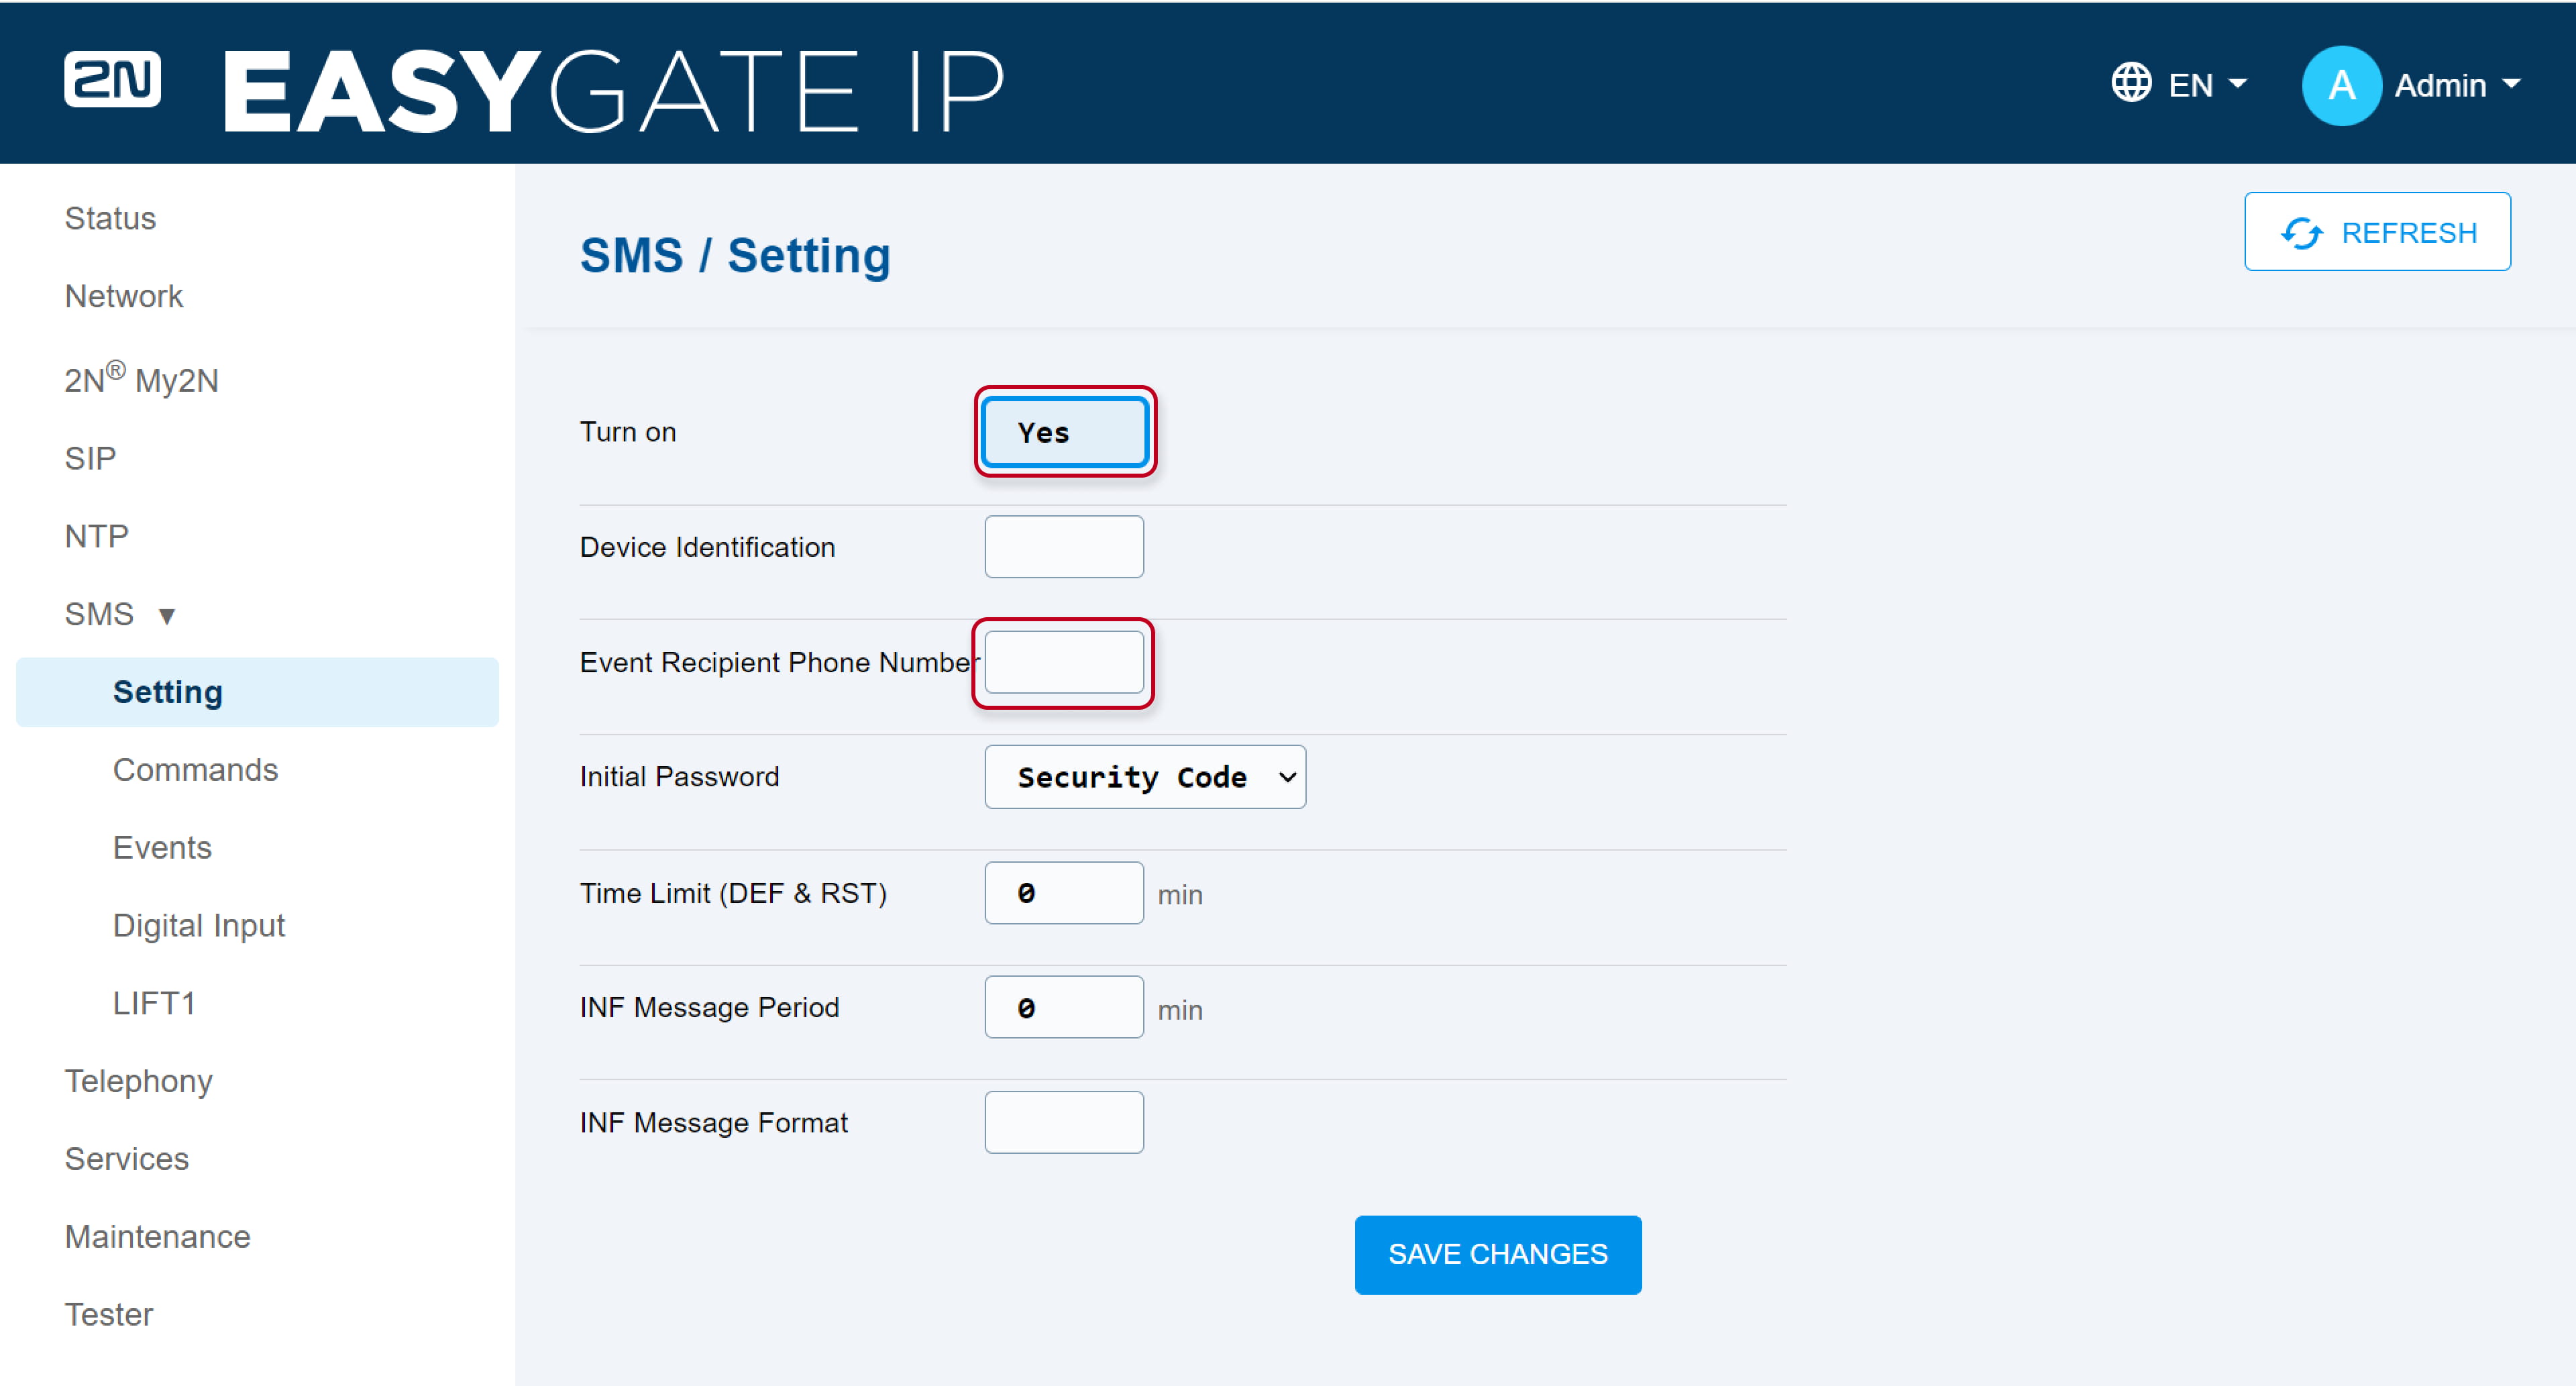The image size is (2576, 1386).
Task: Select the Setting submenu item
Action: (x=257, y=692)
